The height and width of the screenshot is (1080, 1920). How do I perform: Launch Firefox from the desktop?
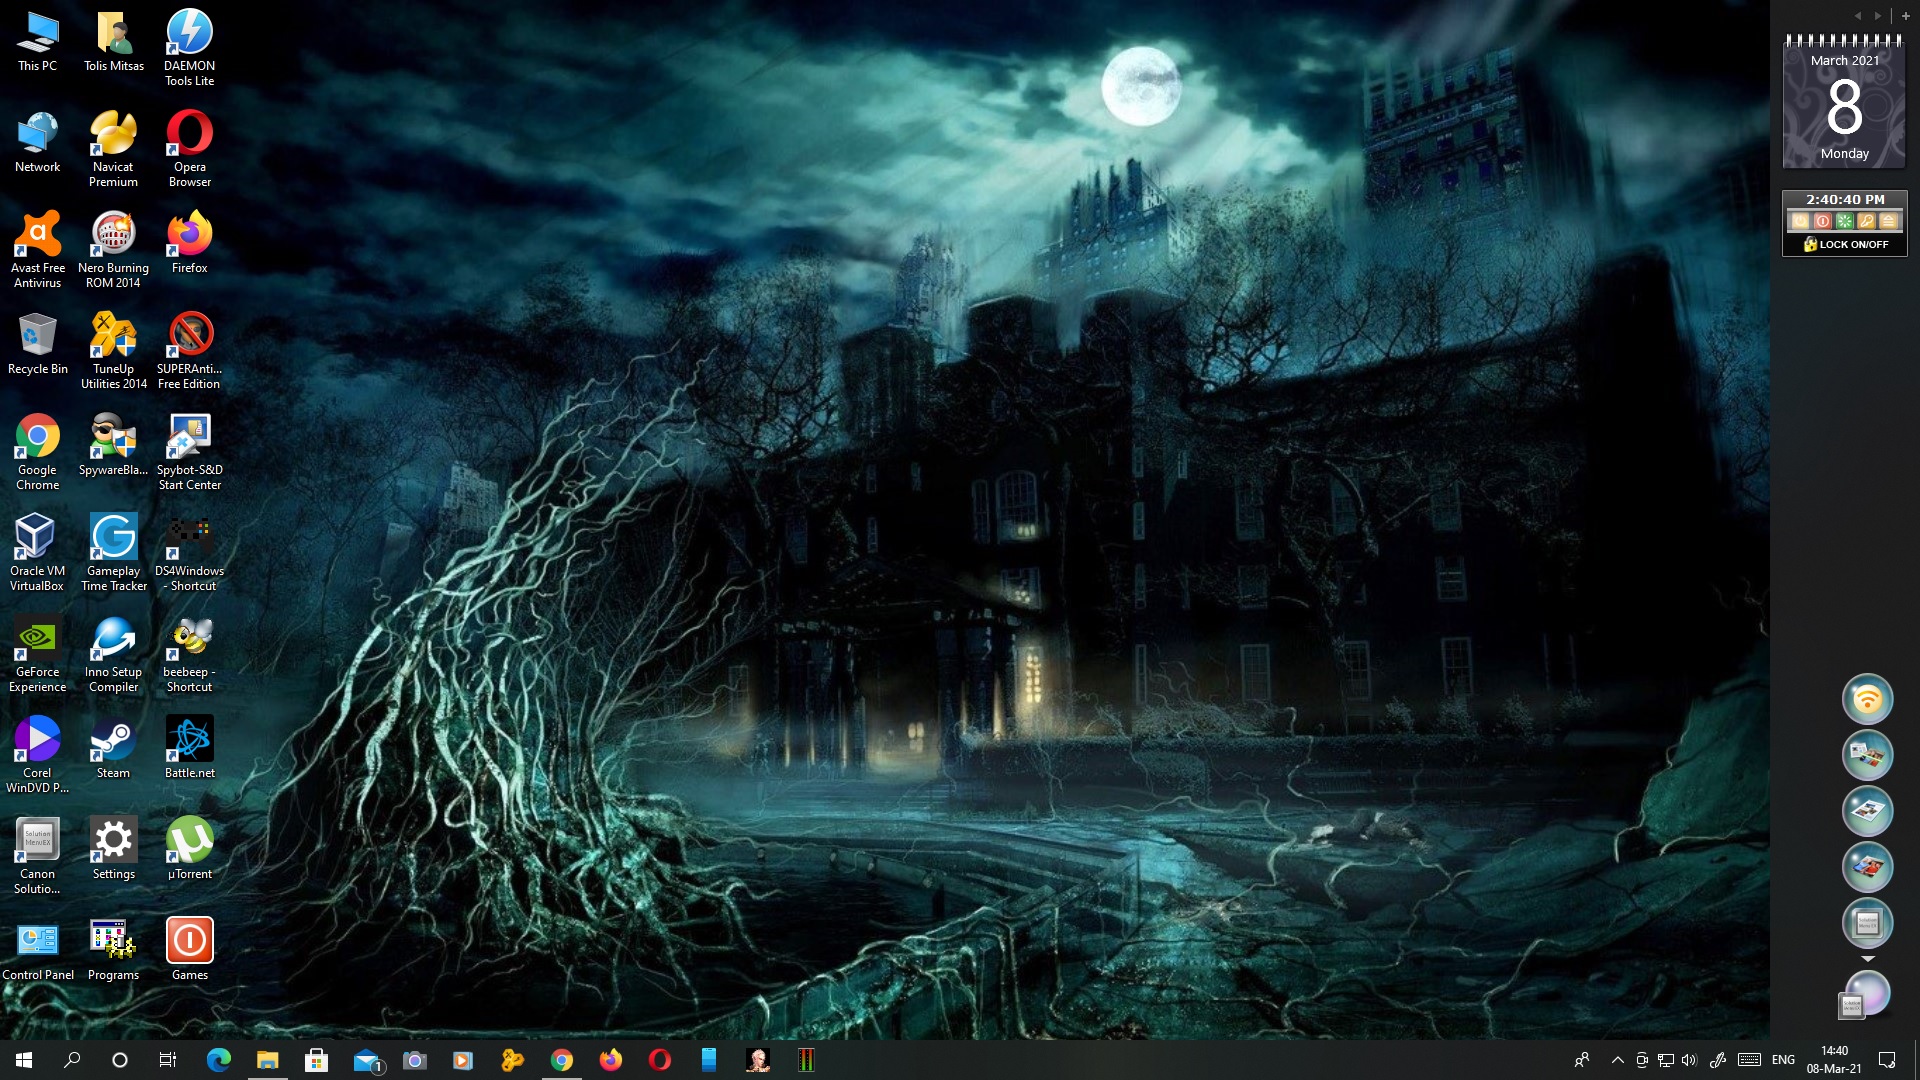[x=190, y=243]
